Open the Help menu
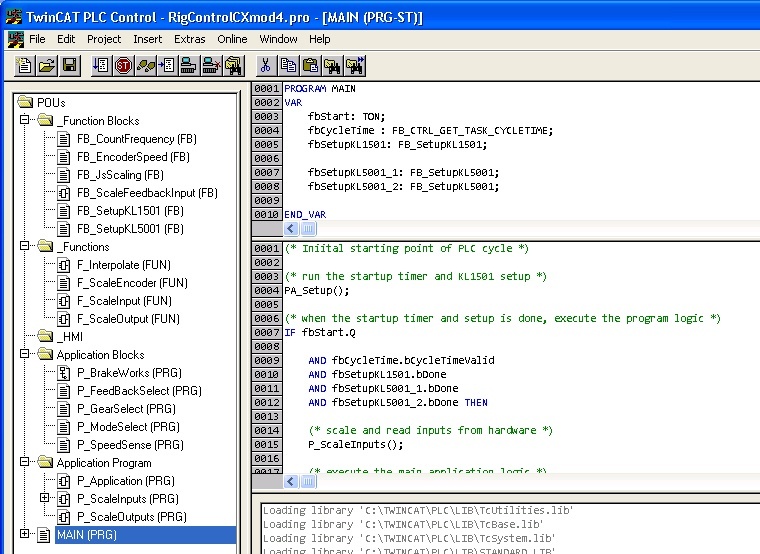The width and height of the screenshot is (760, 554). point(319,39)
